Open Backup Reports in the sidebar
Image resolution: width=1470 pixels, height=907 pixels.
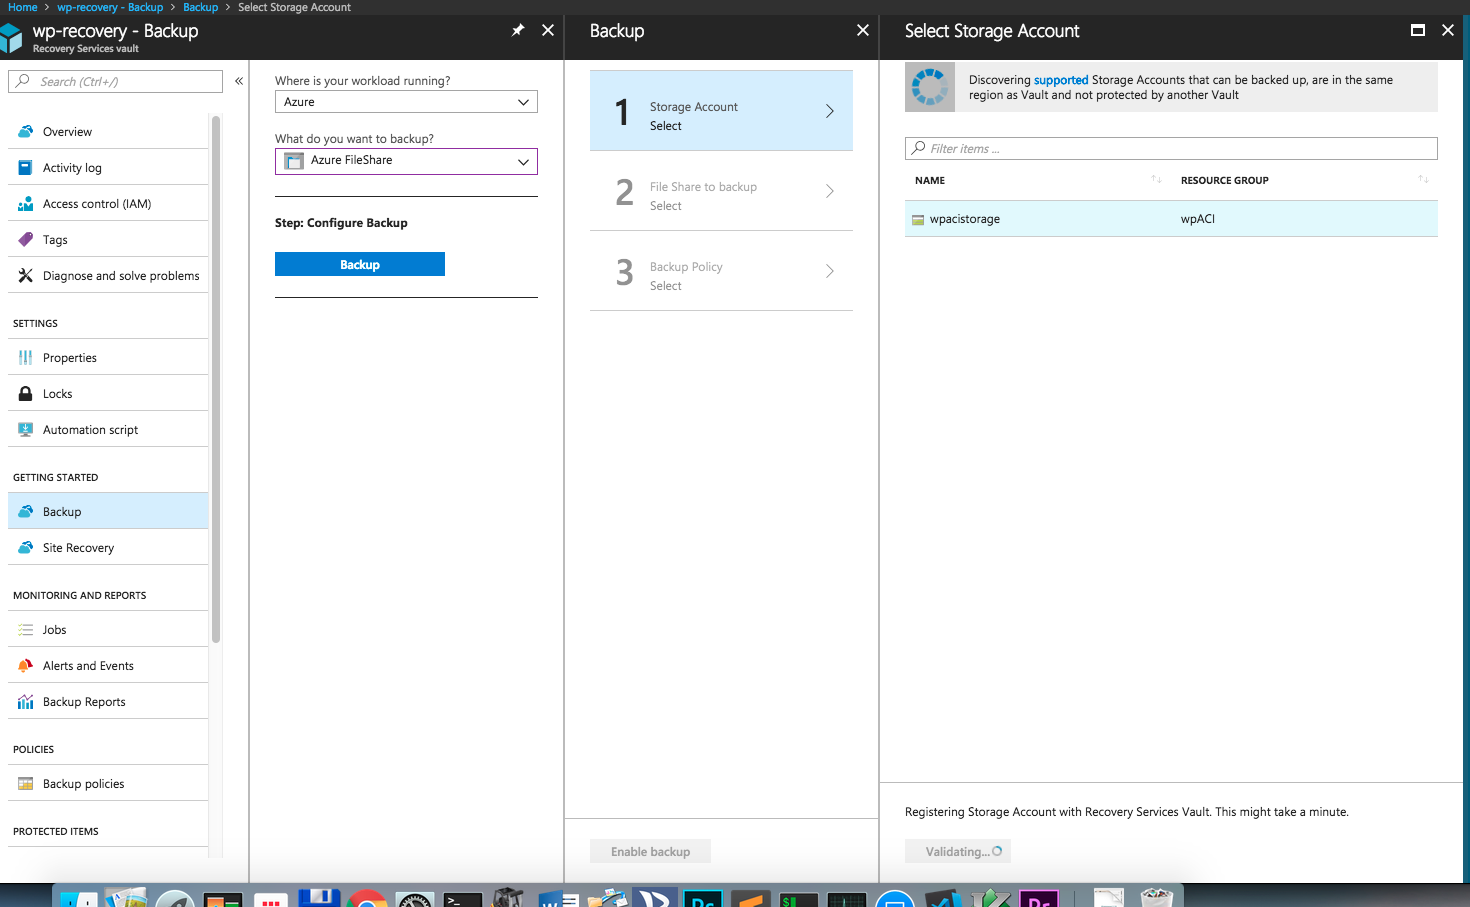tap(108, 701)
